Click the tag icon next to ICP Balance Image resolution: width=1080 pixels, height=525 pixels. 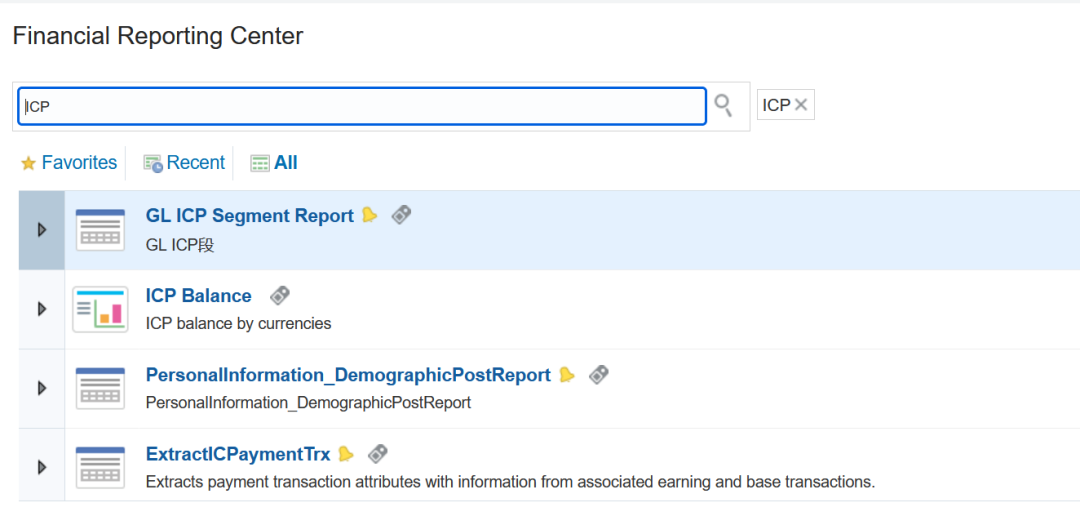click(280, 296)
